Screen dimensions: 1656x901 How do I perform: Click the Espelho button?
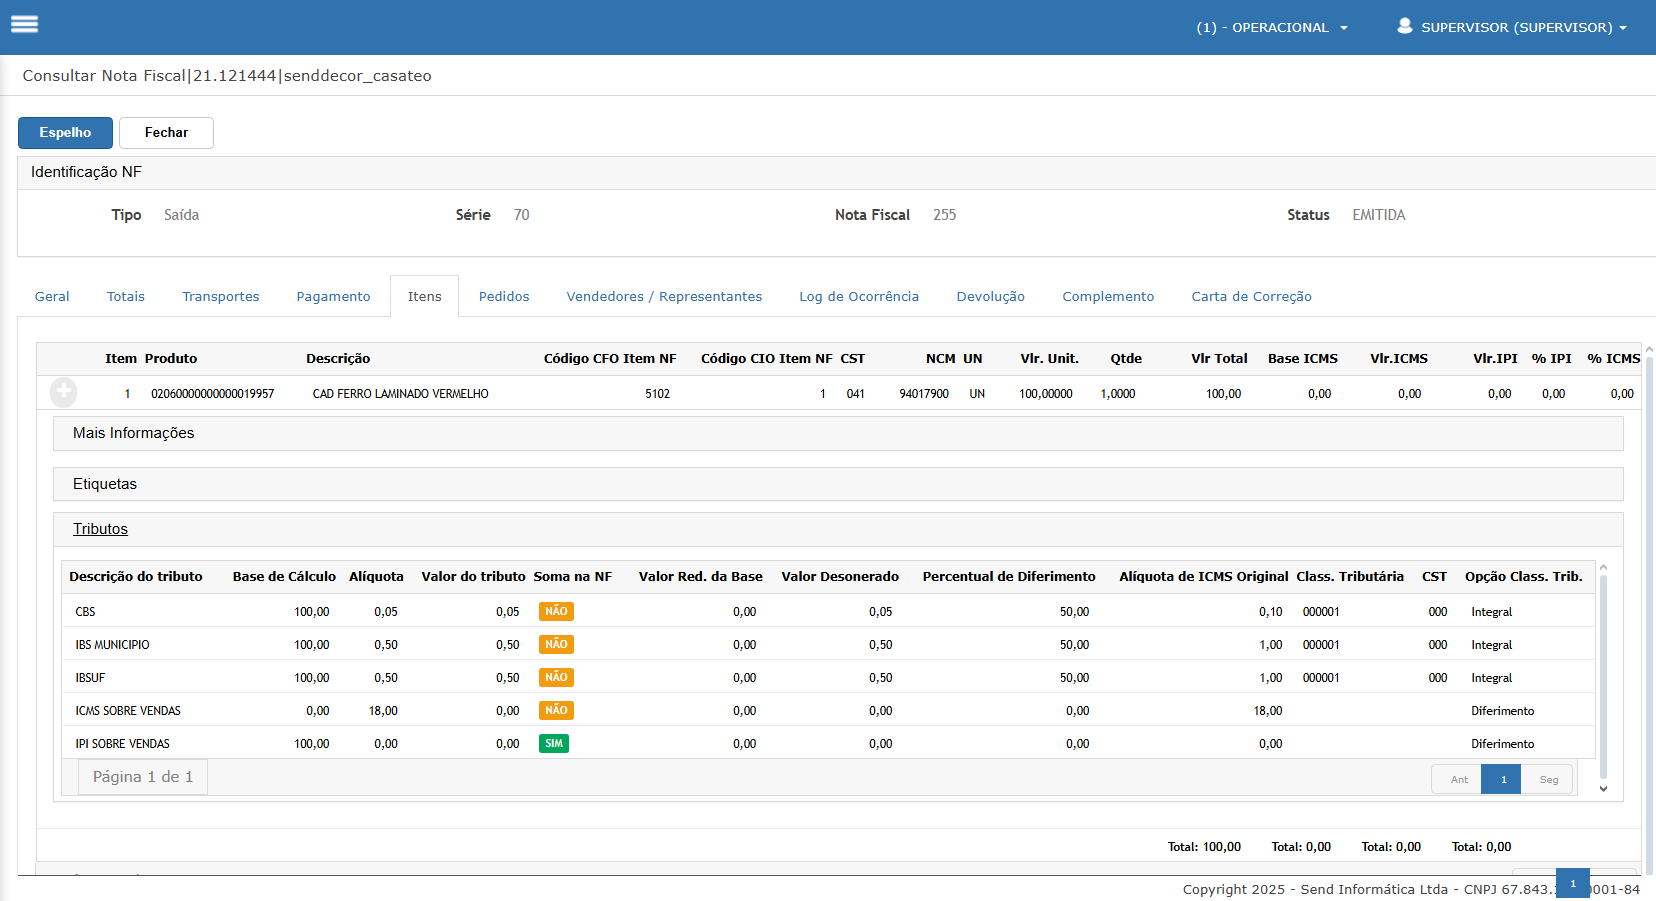[65, 133]
